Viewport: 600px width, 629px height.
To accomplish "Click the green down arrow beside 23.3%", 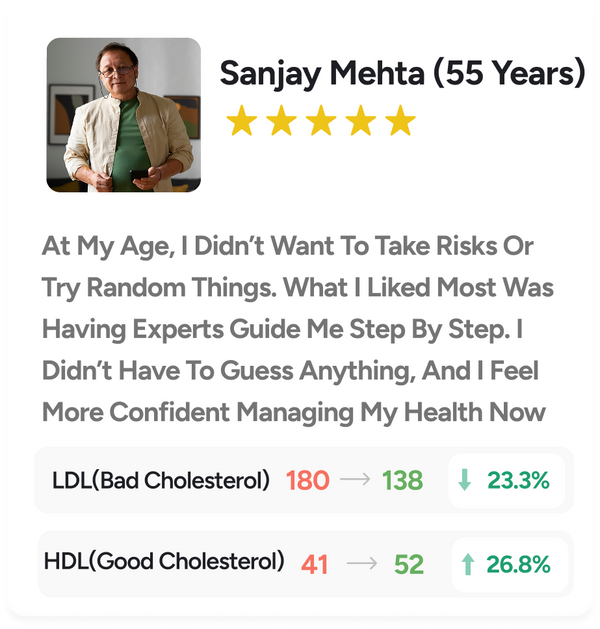I will pos(464,480).
